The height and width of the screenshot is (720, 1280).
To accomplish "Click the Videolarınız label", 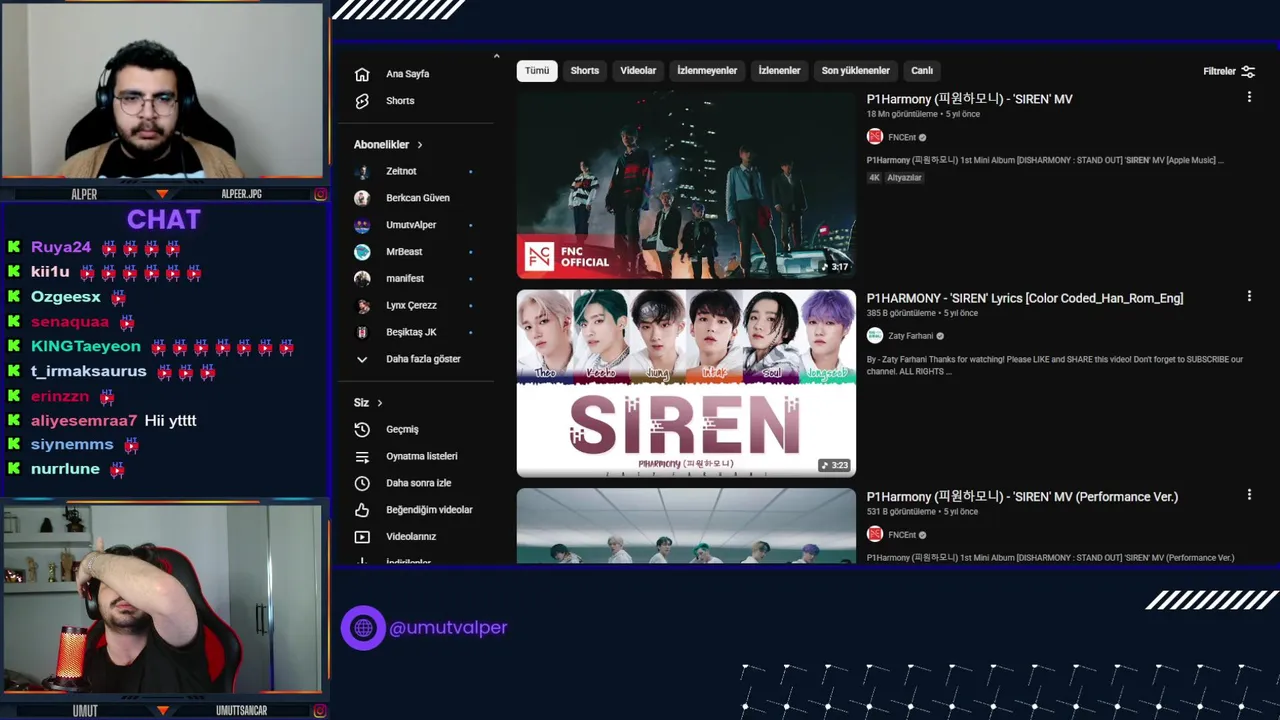I will pyautogui.click(x=411, y=537).
